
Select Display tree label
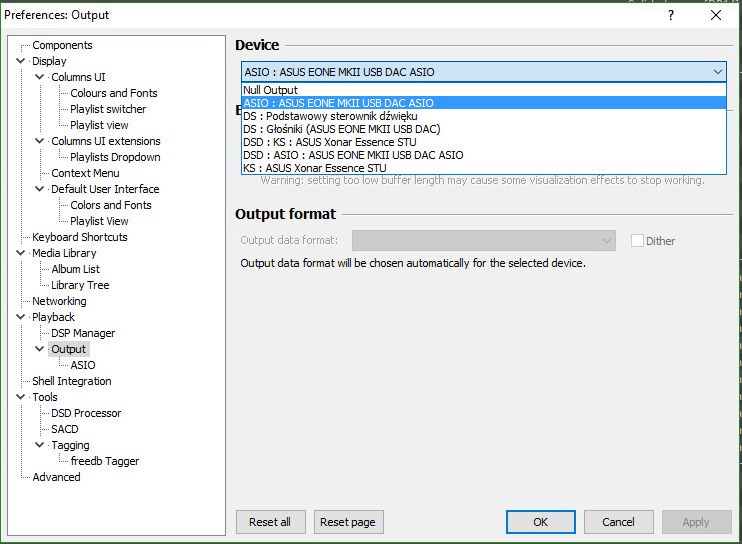pyautogui.click(x=49, y=61)
